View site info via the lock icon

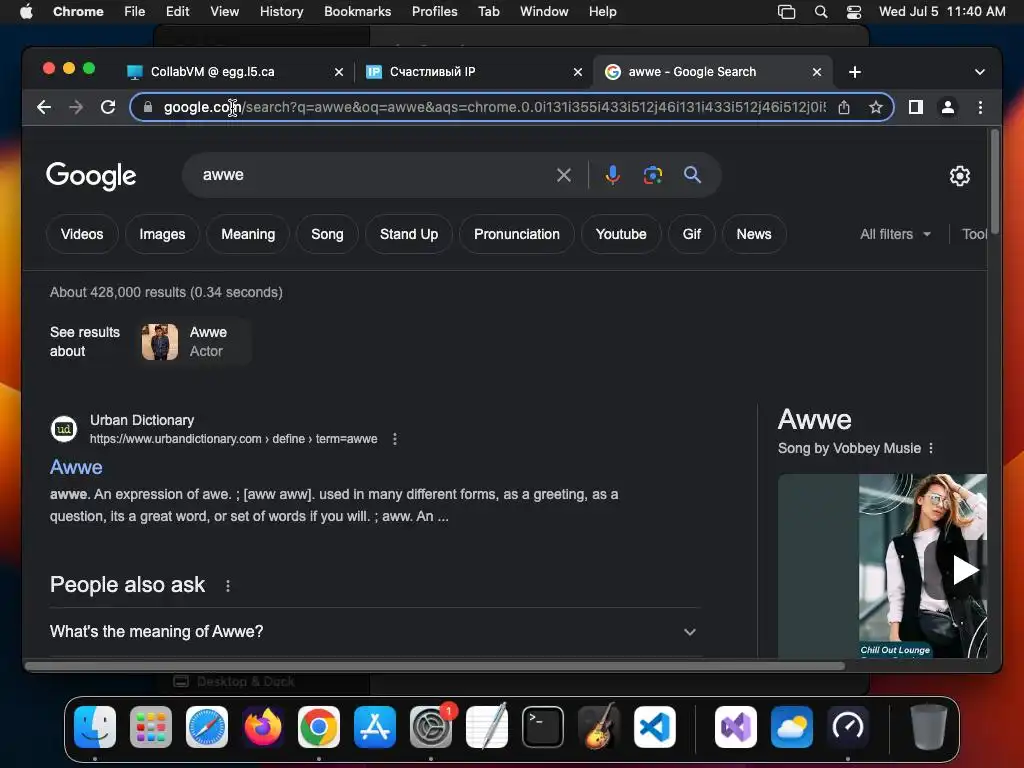click(x=148, y=107)
